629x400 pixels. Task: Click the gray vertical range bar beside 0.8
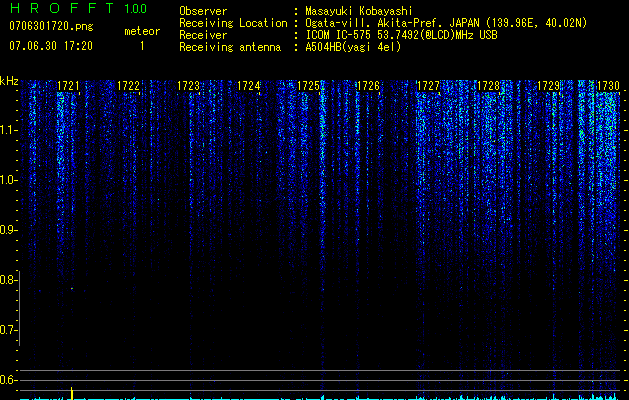(19, 308)
